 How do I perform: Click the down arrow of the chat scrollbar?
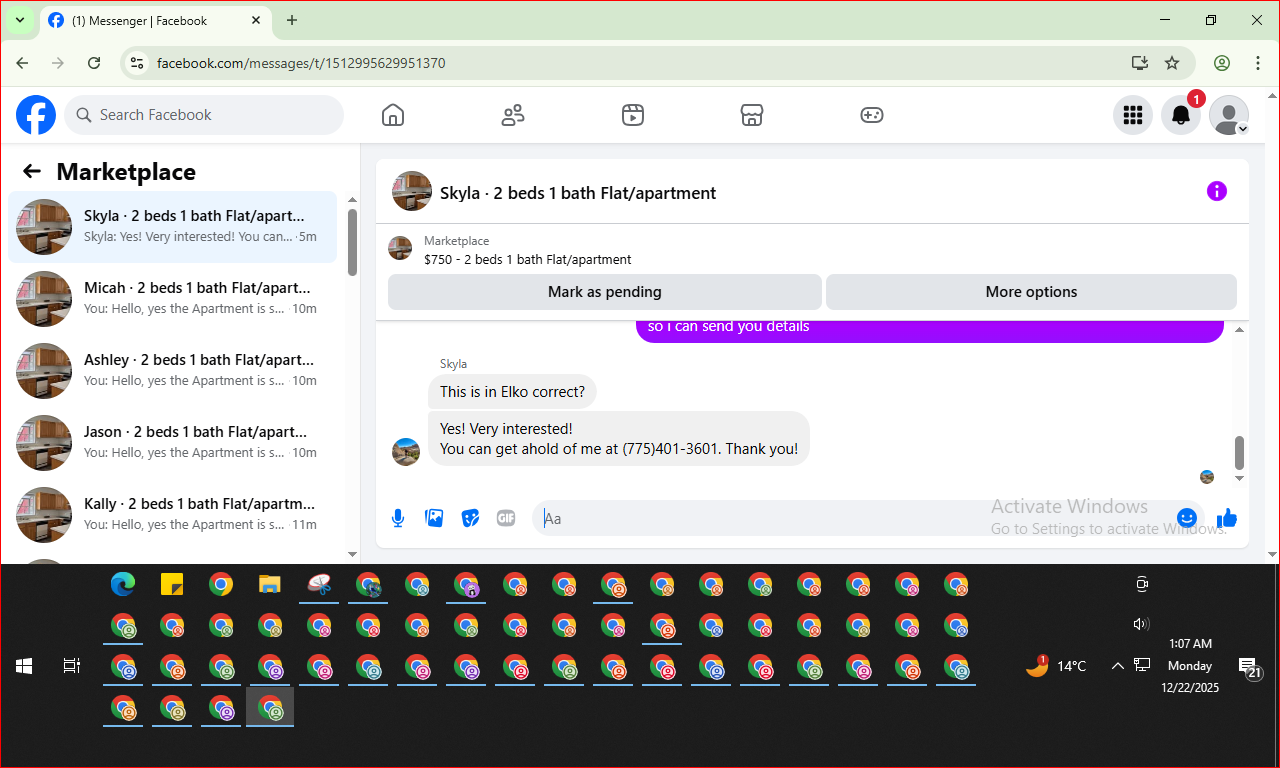pyautogui.click(x=1240, y=478)
